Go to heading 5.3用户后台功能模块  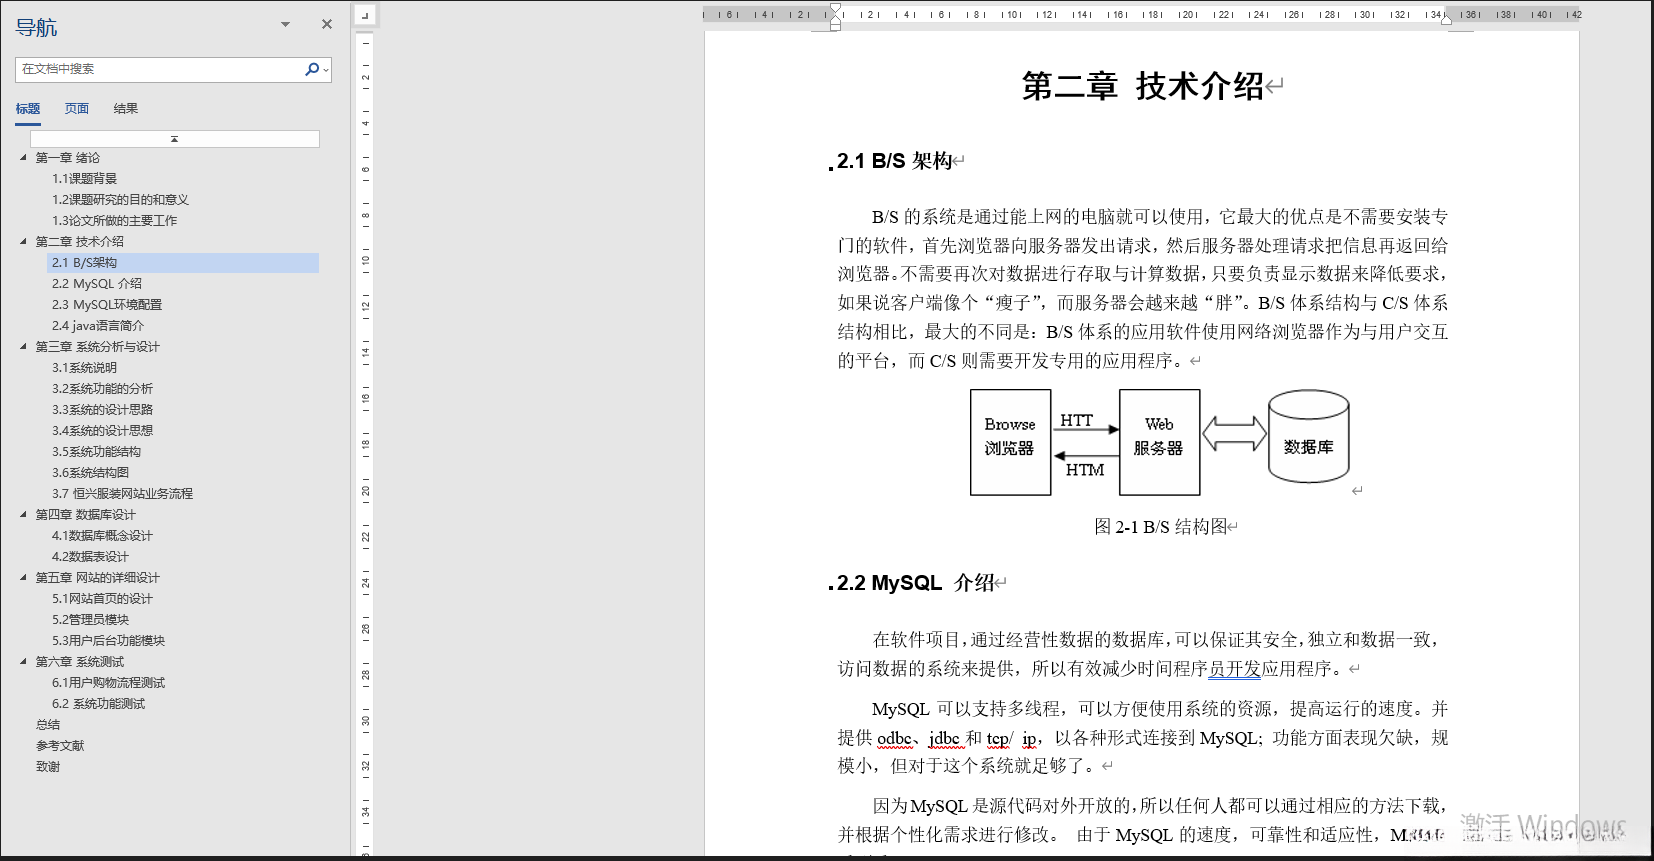108,641
